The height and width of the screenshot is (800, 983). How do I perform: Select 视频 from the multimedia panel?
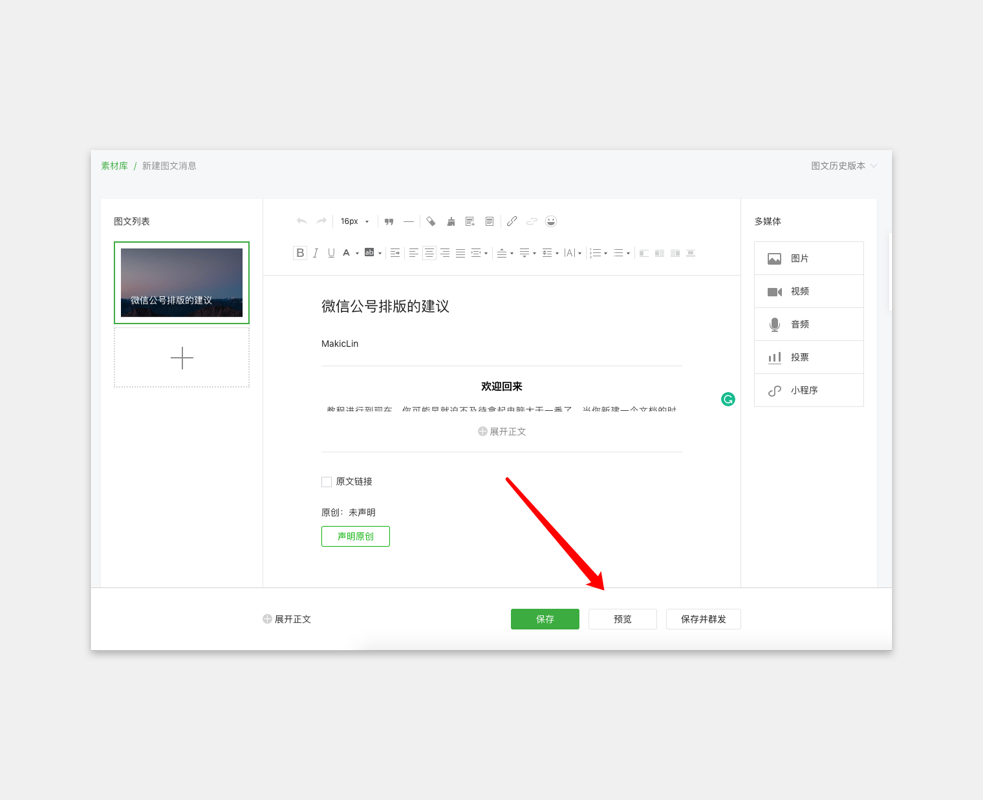tap(808, 291)
